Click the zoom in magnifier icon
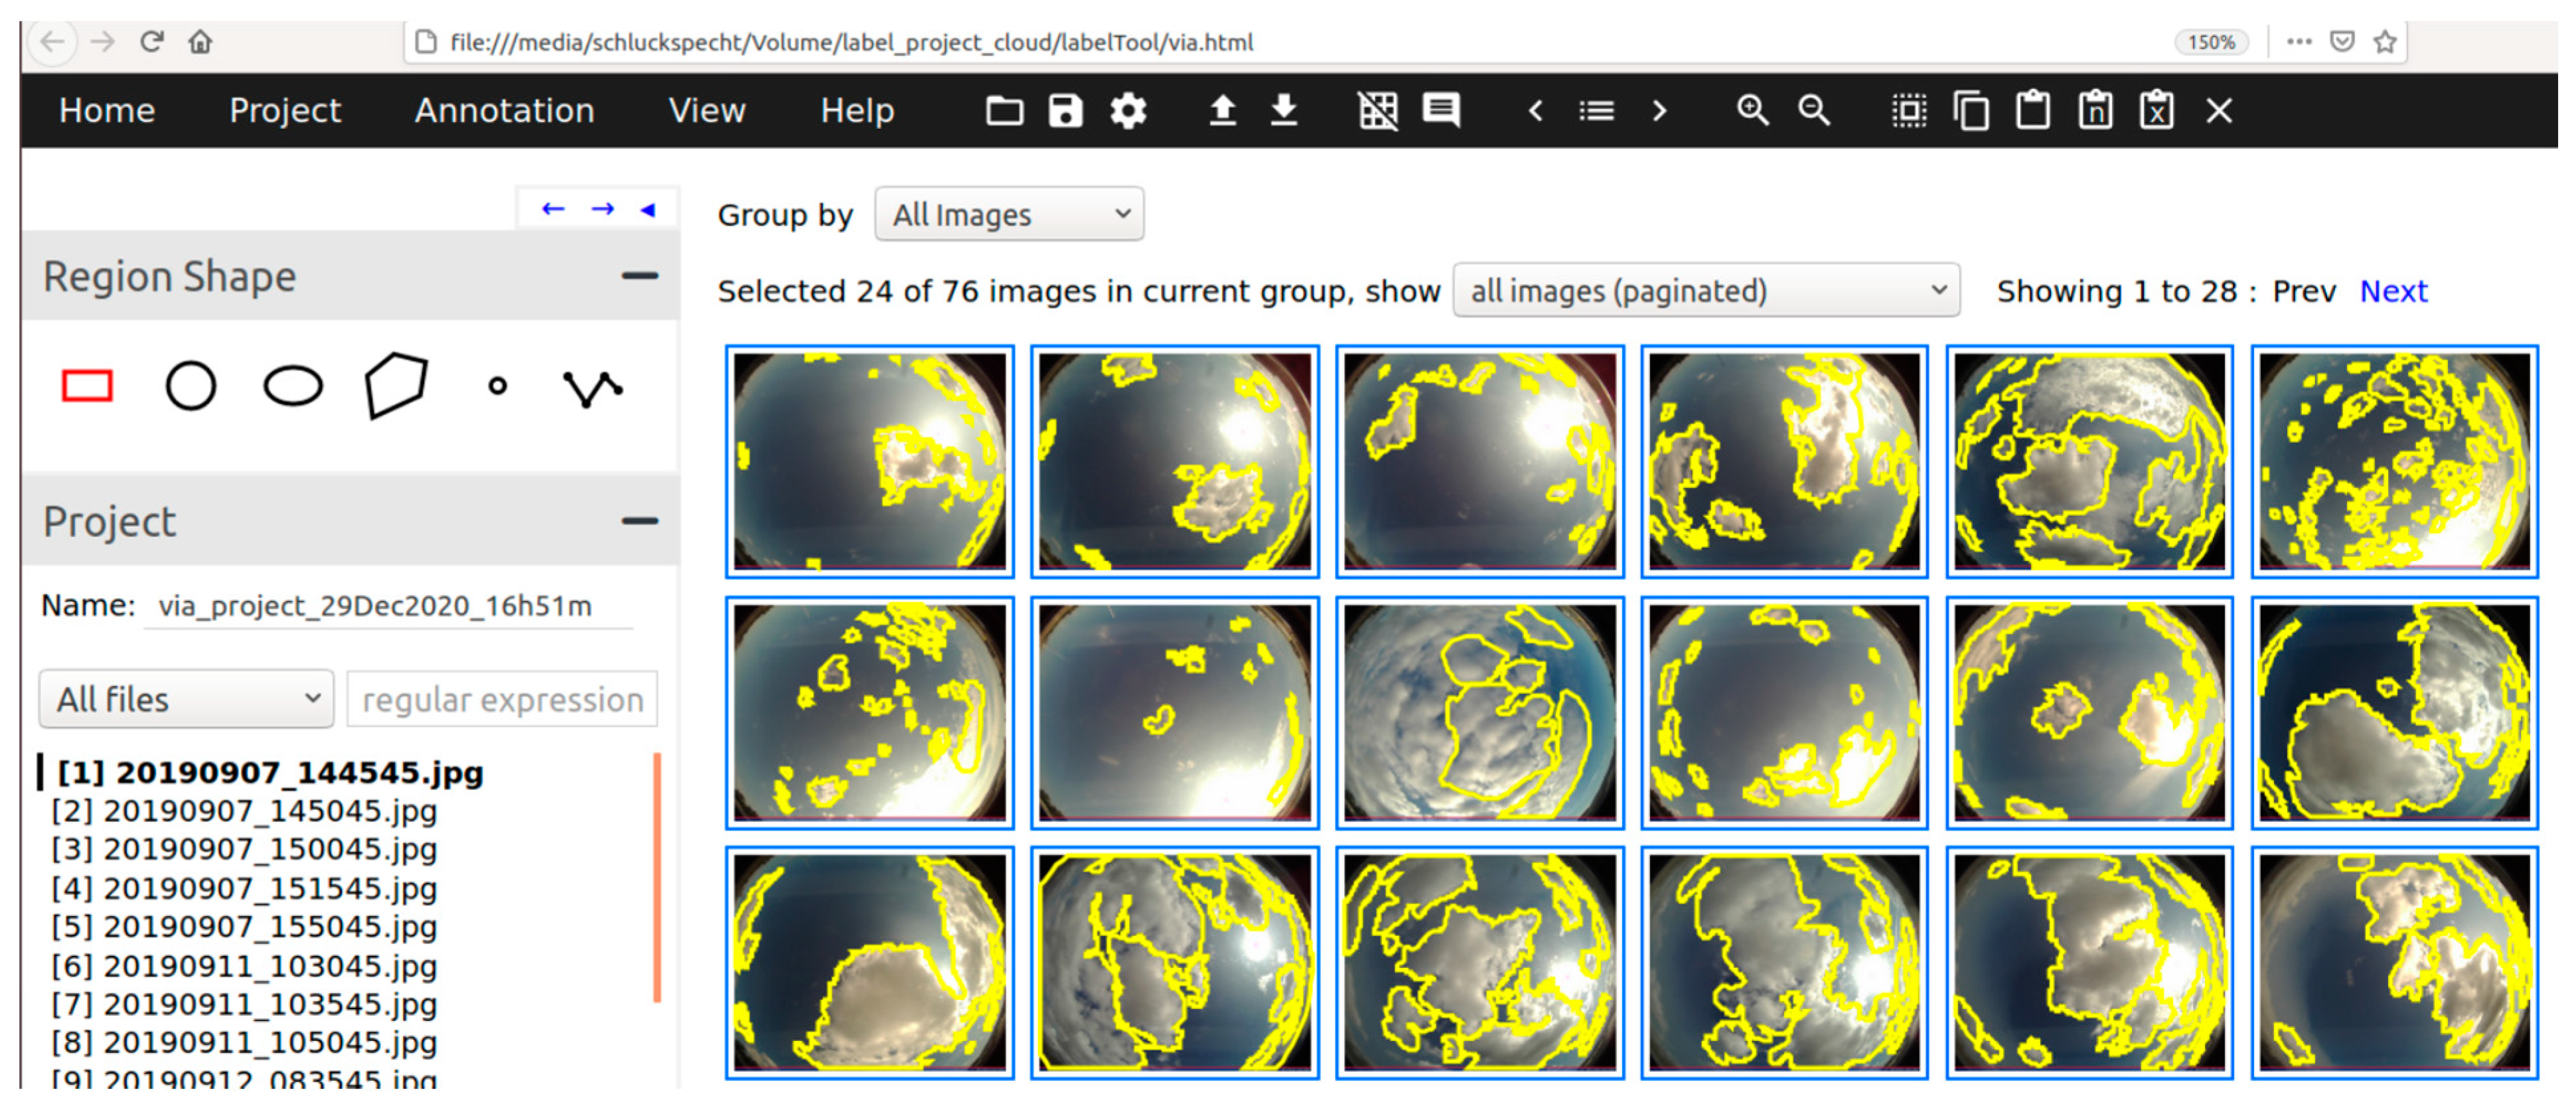This screenshot has height=1108, width=2576. [1752, 110]
